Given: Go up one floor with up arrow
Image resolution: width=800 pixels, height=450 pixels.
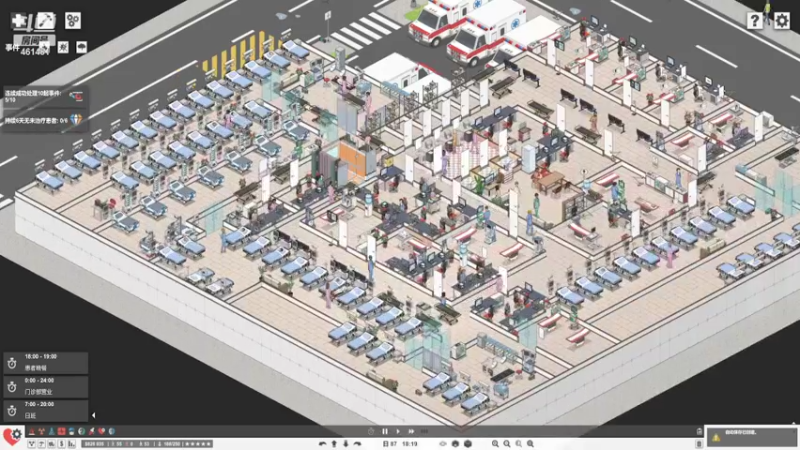Looking at the screenshot, I should [x=334, y=444].
